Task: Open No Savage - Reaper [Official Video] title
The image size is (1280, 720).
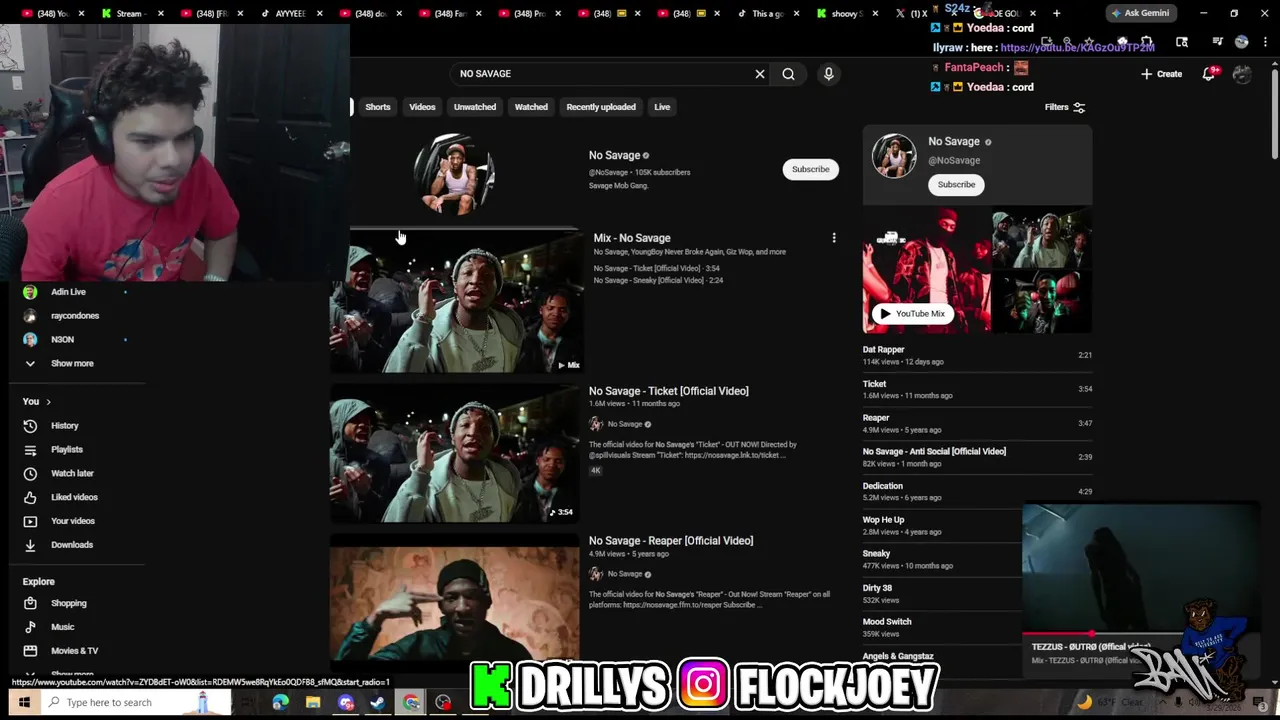Action: point(671,541)
